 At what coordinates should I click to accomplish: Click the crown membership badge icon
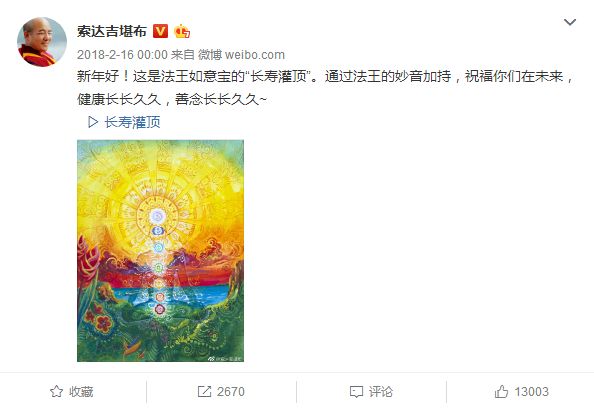[x=182, y=31]
